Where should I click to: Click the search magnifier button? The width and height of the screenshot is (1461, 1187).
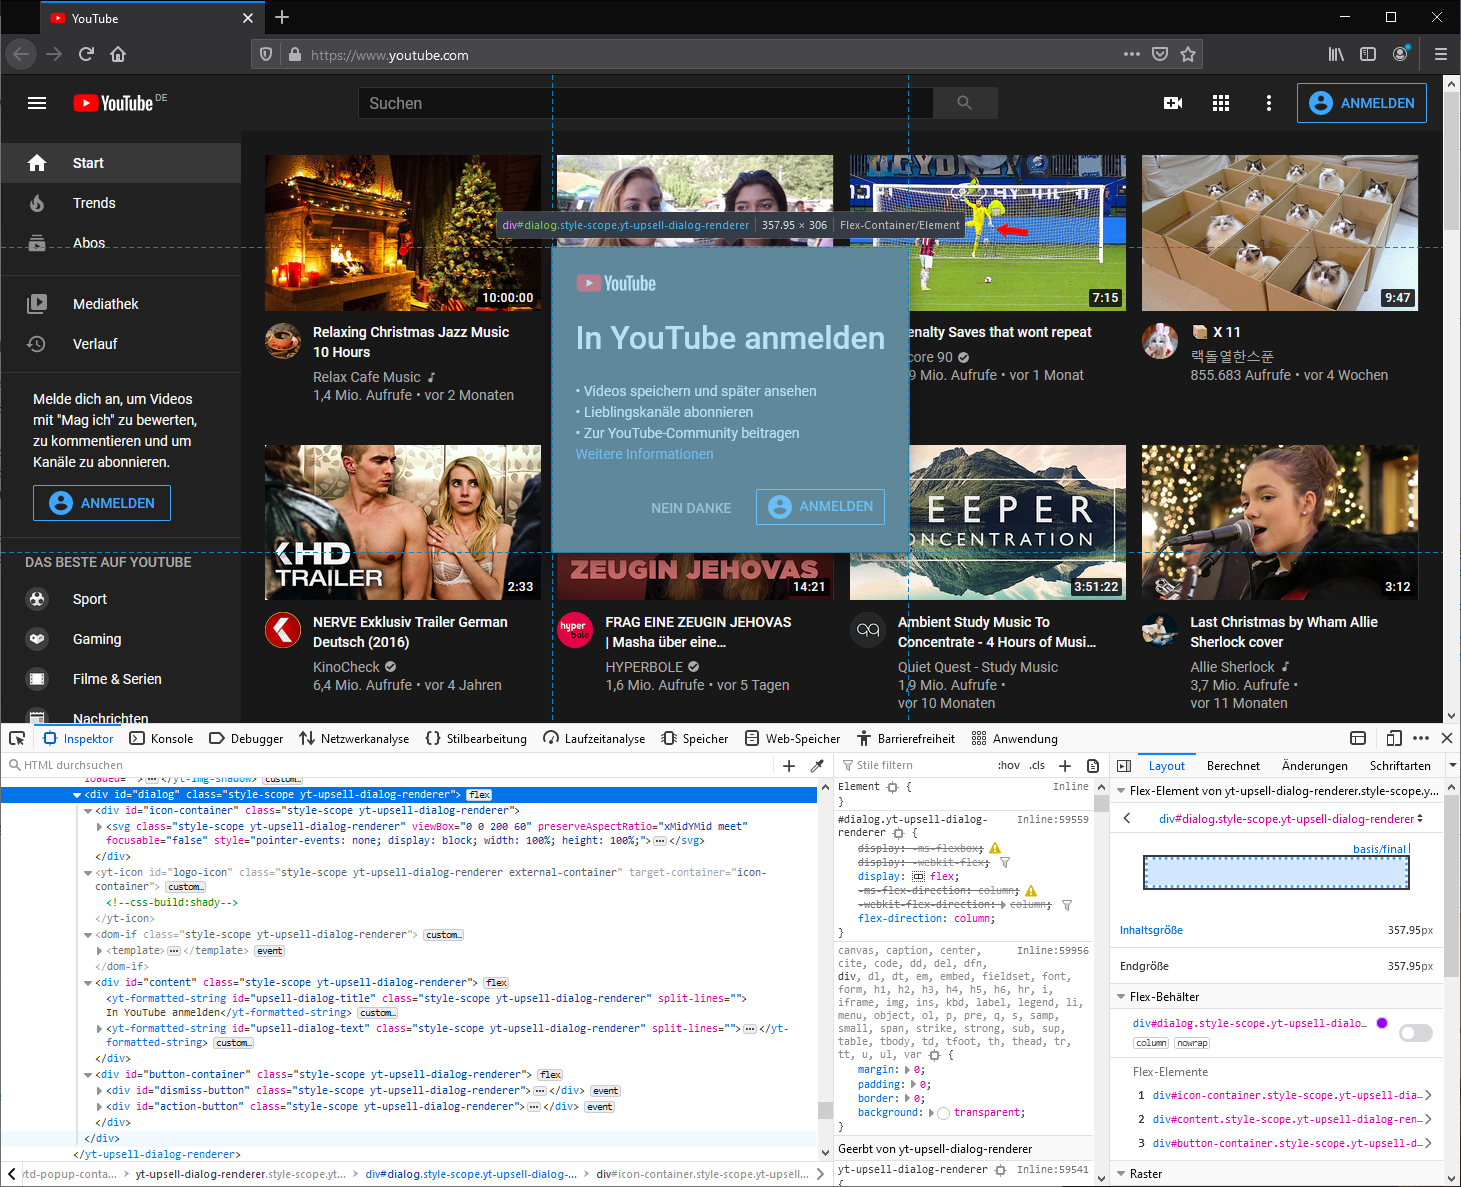965,103
